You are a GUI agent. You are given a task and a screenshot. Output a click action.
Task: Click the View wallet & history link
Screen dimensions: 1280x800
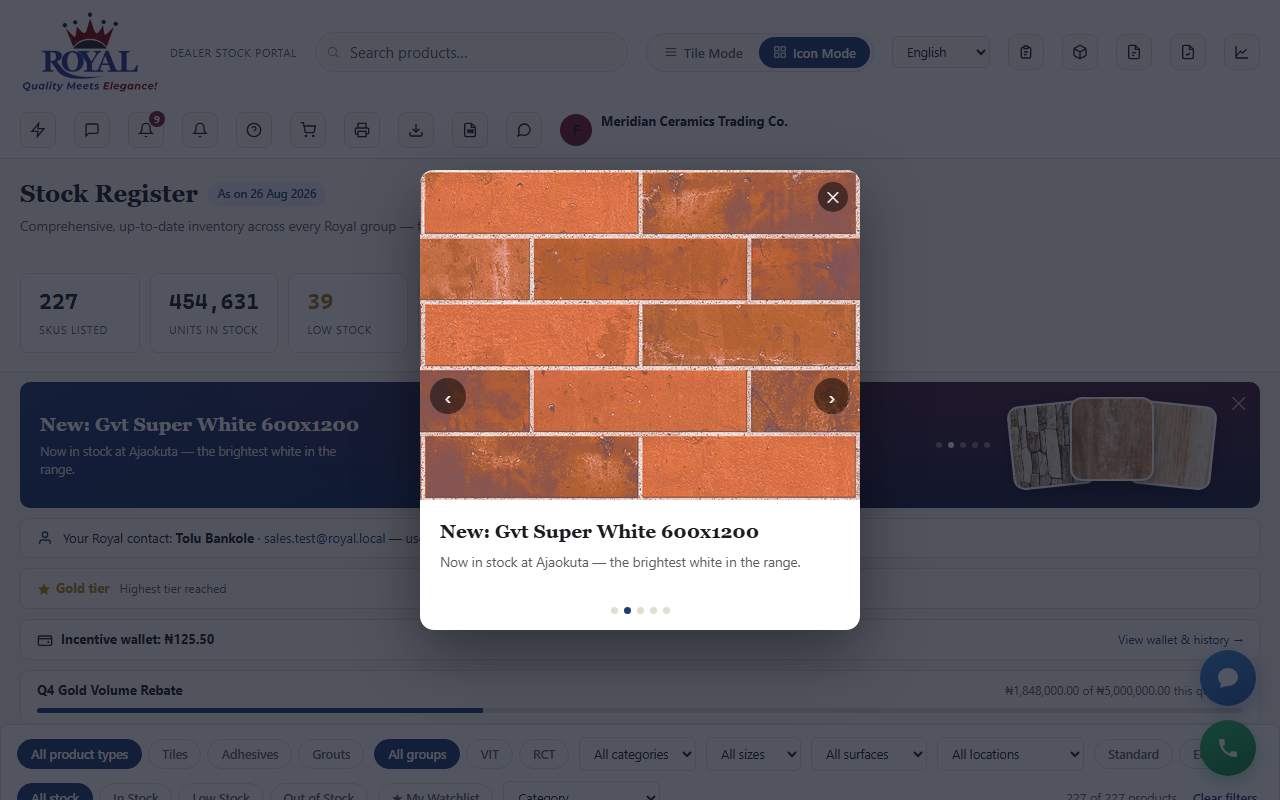1181,640
